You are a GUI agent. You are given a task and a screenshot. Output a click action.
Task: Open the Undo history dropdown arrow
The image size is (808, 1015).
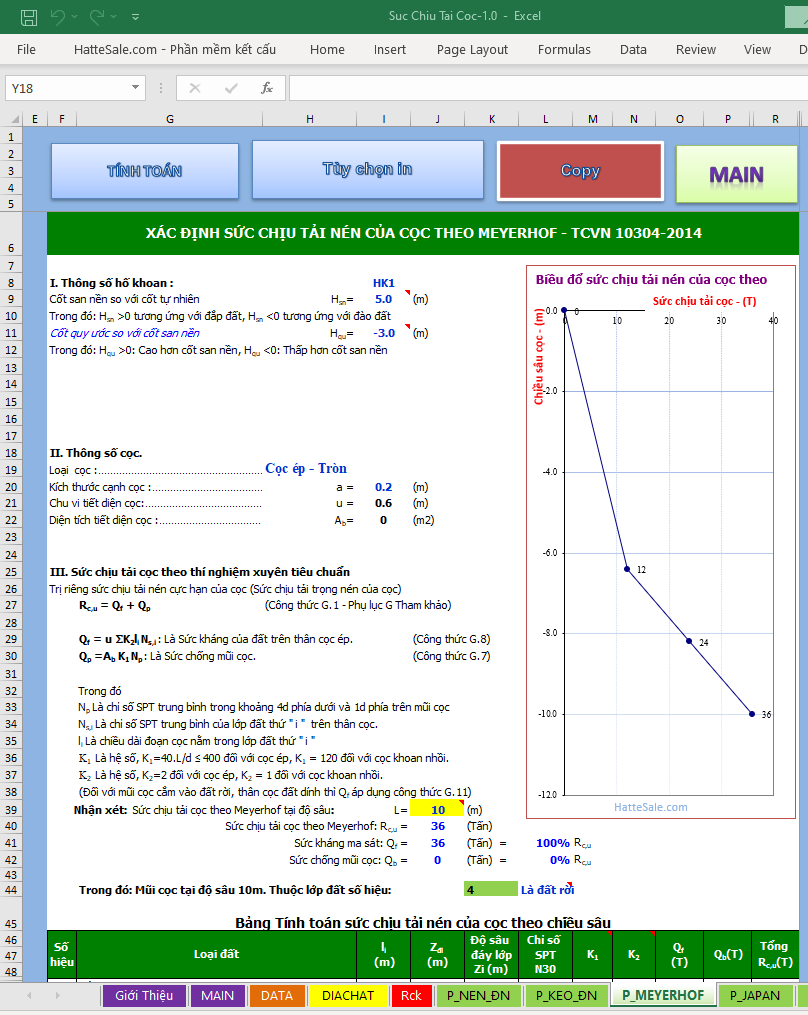74,17
